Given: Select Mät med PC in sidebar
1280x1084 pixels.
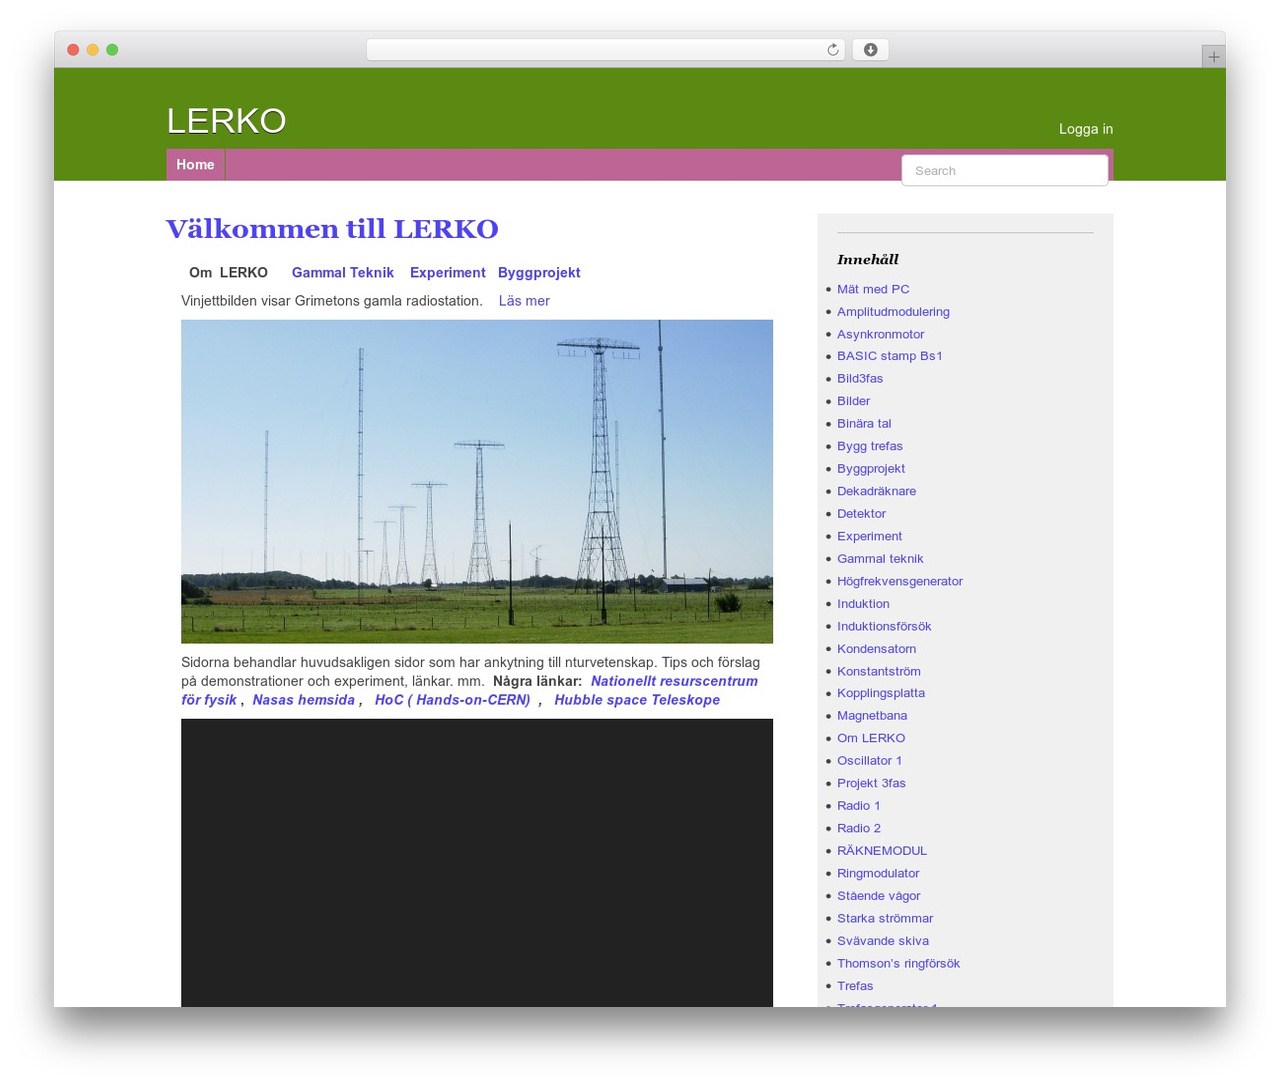Looking at the screenshot, I should [873, 289].
